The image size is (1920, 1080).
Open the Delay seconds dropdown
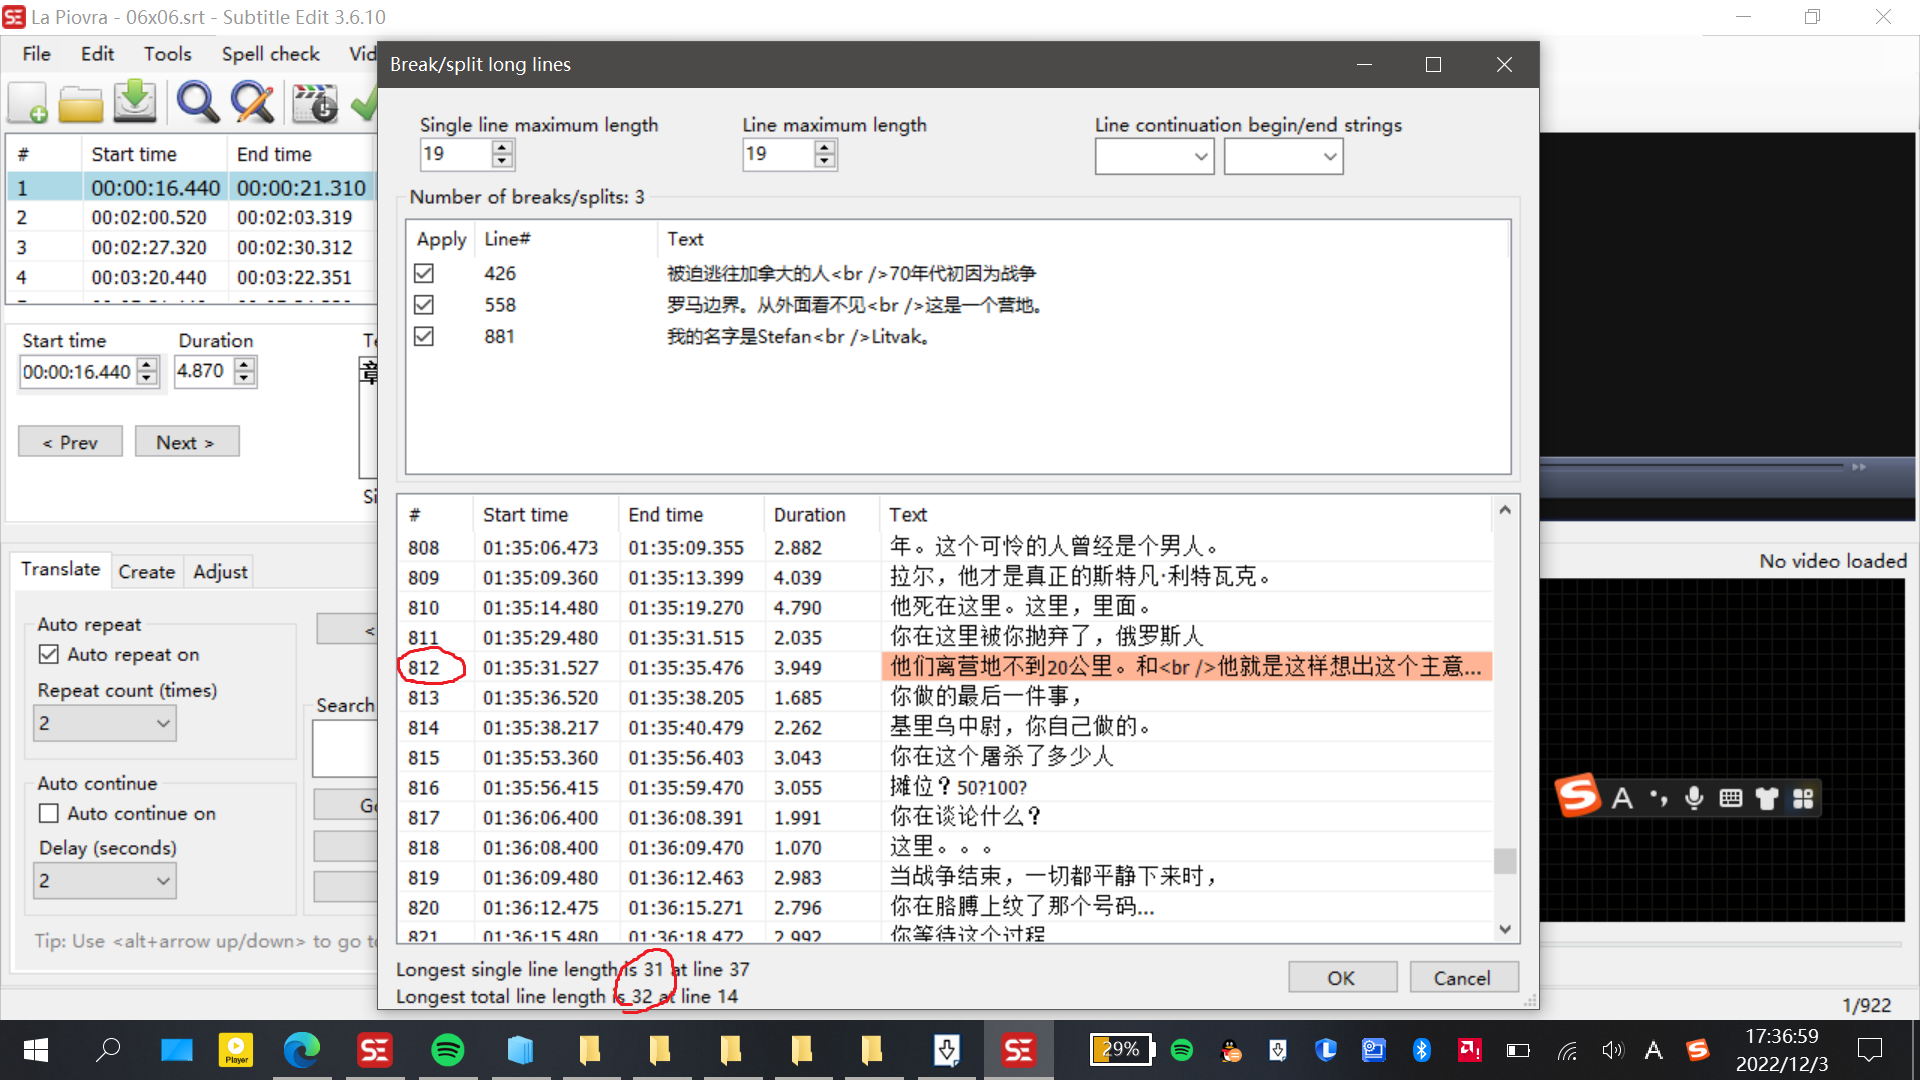coord(104,881)
